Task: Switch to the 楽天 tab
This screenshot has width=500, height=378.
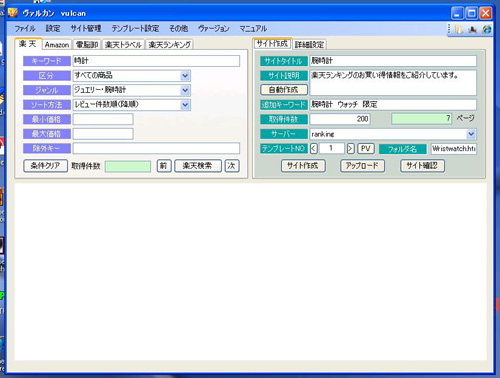Action: pyautogui.click(x=28, y=44)
